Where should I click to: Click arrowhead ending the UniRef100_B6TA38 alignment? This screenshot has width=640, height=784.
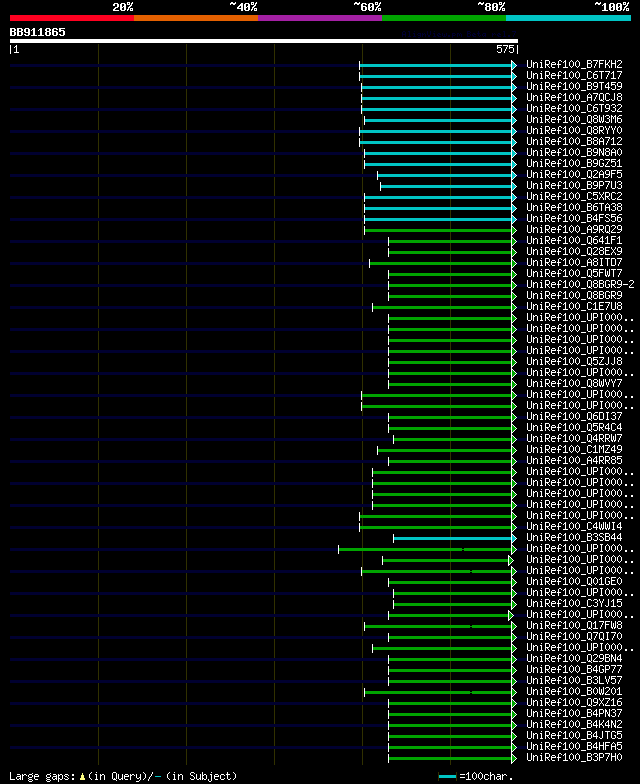click(514, 208)
